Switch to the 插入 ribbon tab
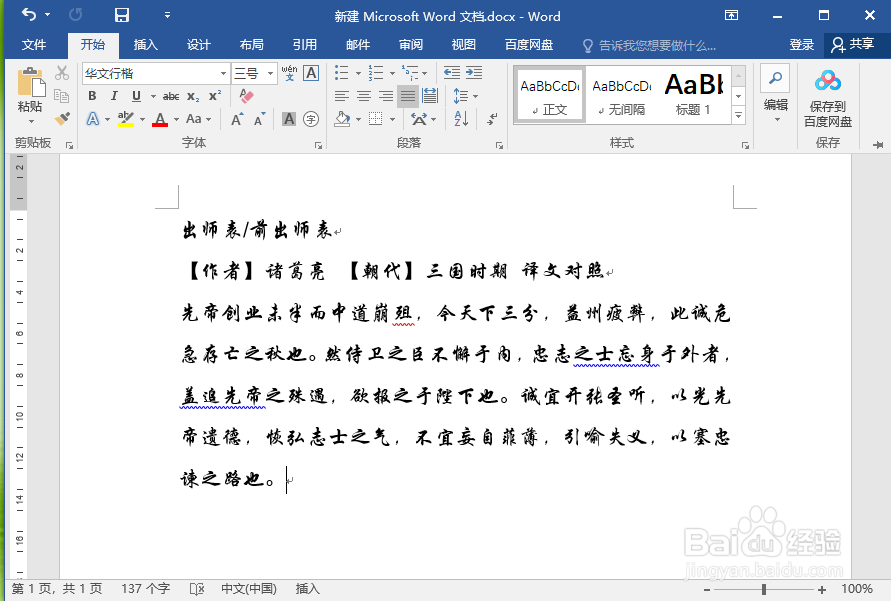The height and width of the screenshot is (601, 891). pyautogui.click(x=146, y=44)
